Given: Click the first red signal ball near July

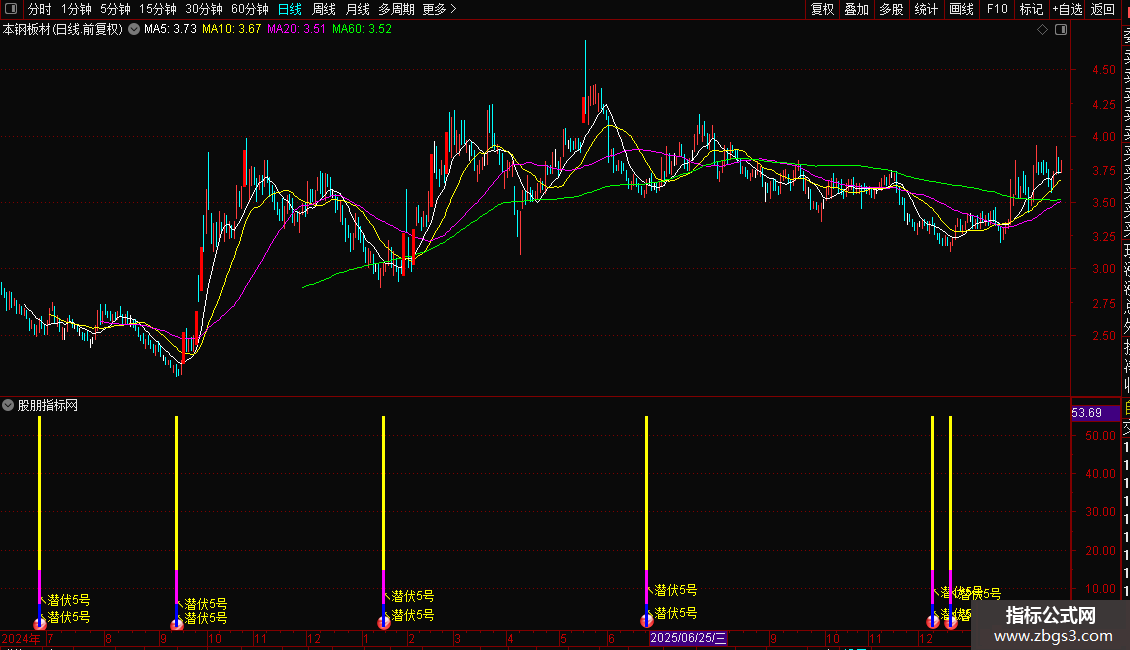Looking at the screenshot, I should [40, 623].
